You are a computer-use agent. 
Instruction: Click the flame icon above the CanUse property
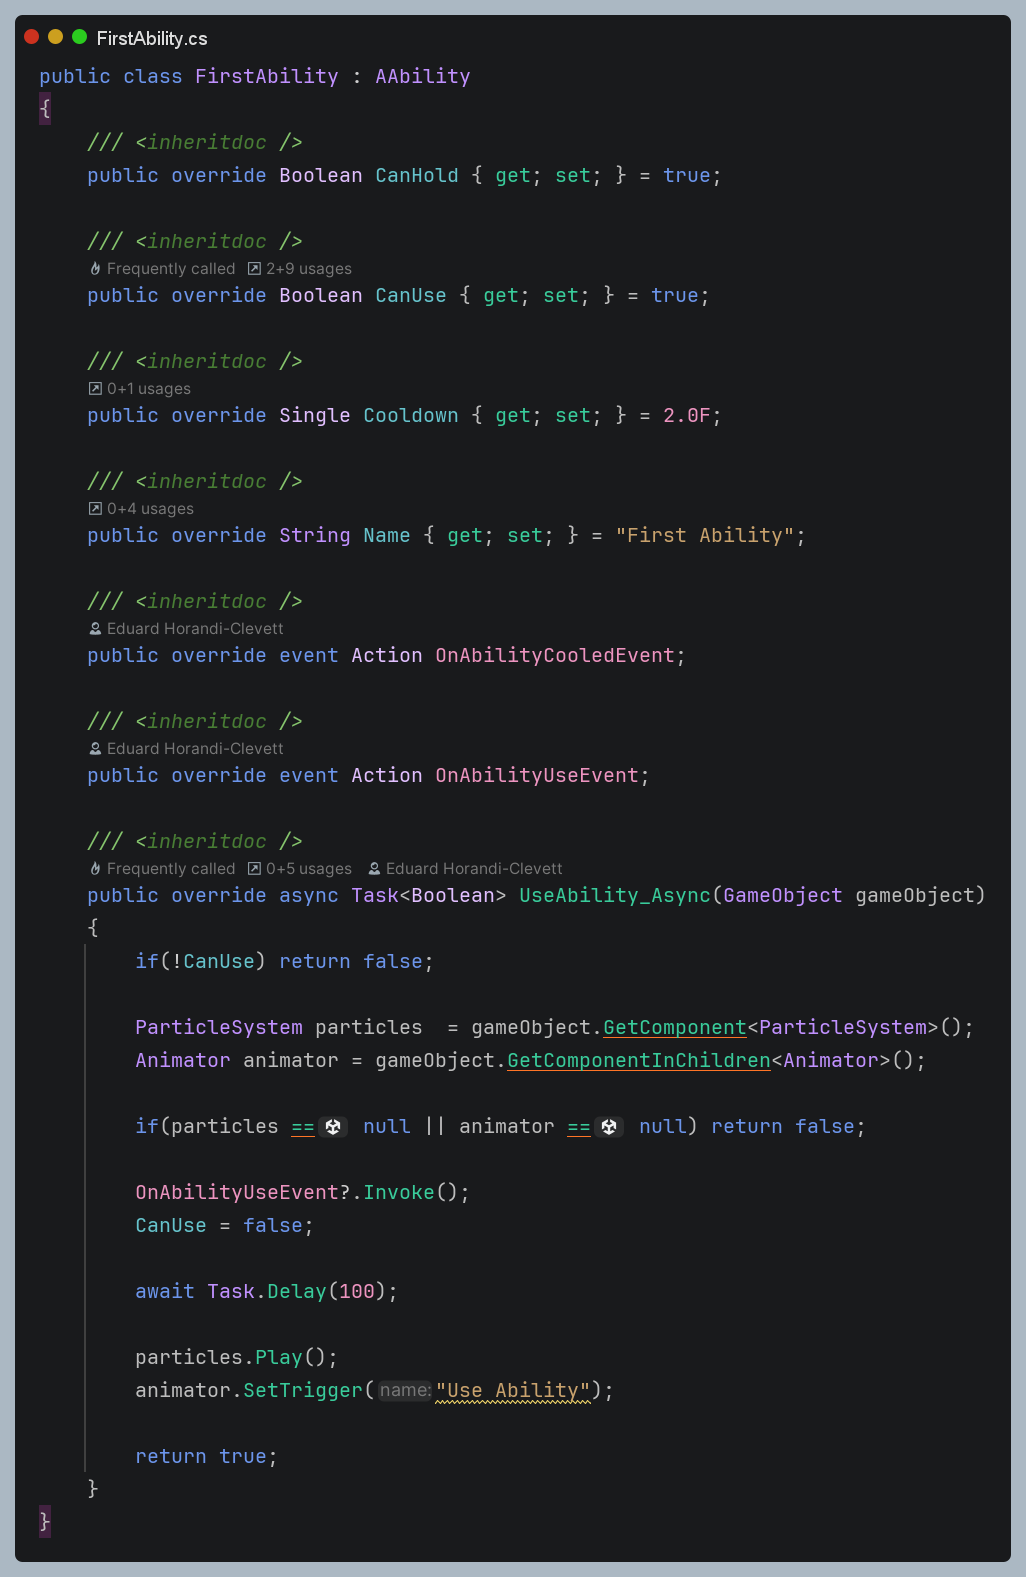point(95,269)
